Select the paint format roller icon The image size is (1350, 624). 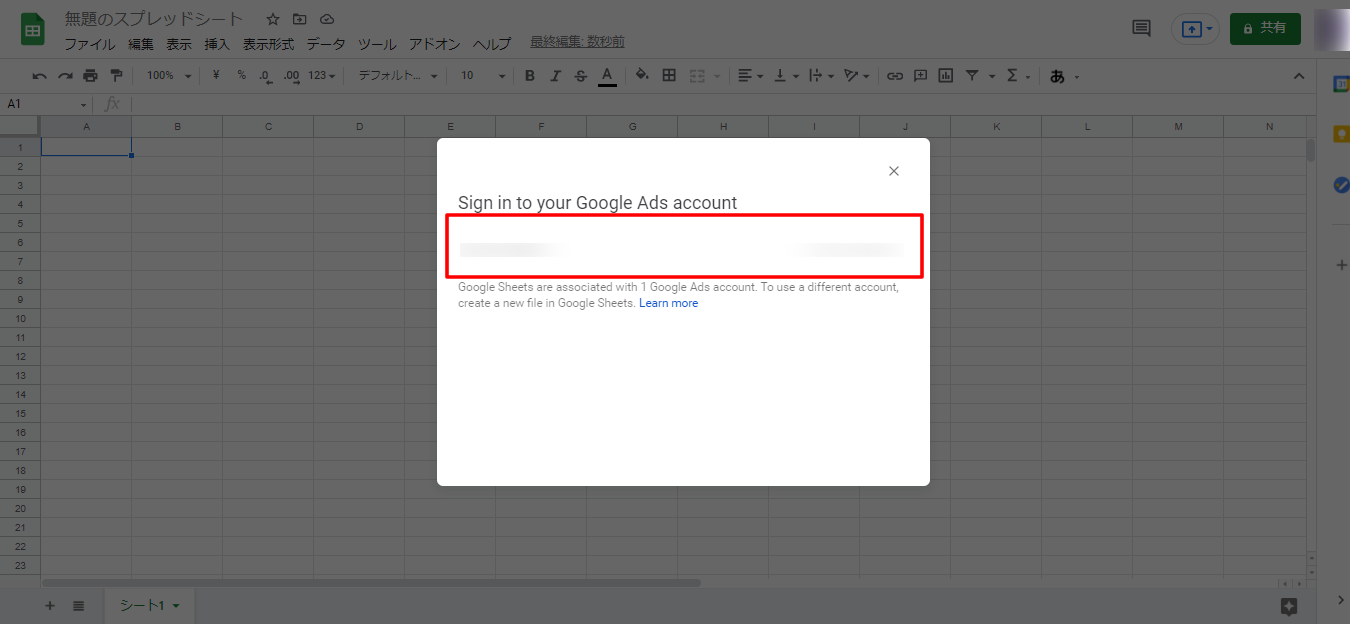(116, 75)
